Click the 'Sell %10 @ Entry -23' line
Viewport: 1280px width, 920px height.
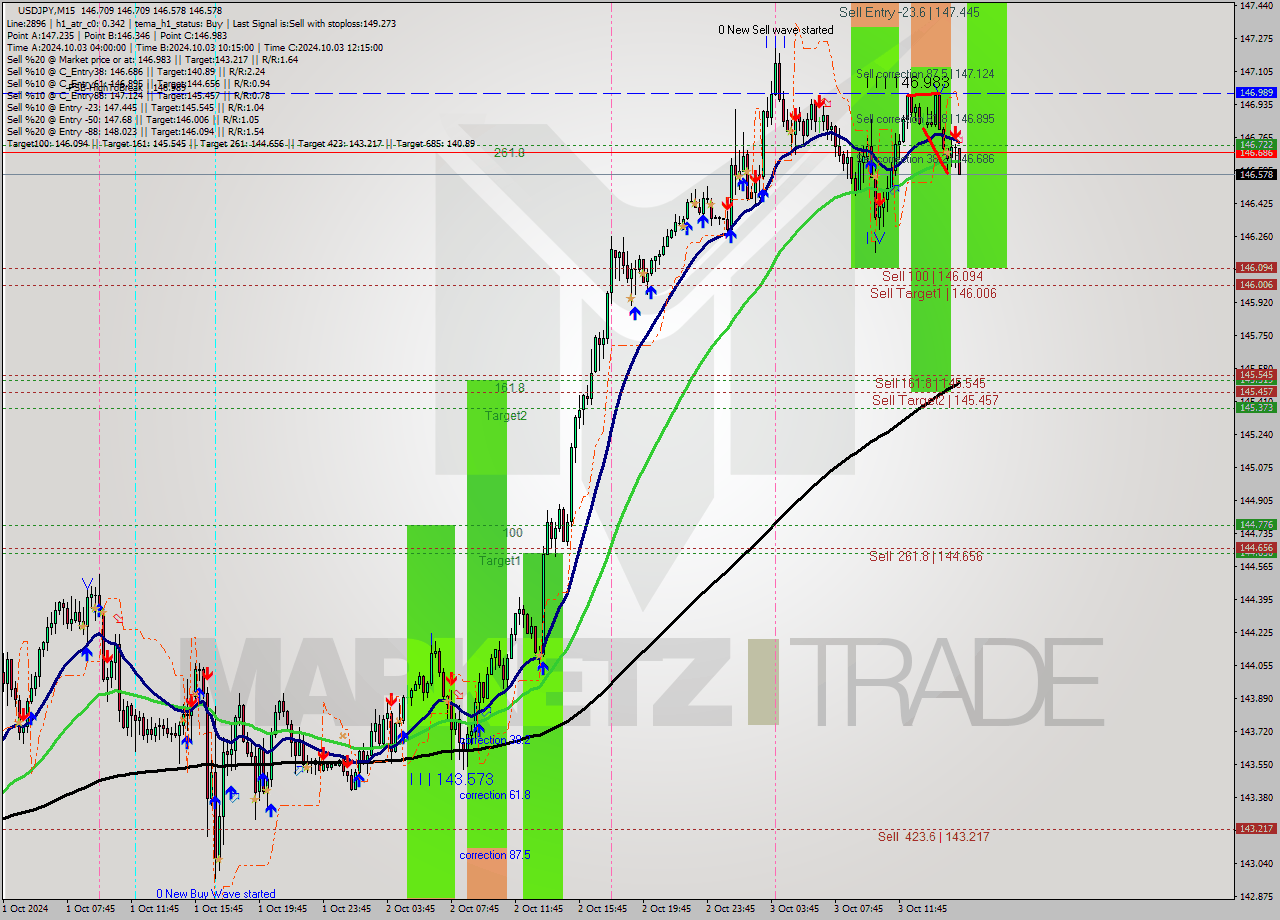[x=135, y=107]
